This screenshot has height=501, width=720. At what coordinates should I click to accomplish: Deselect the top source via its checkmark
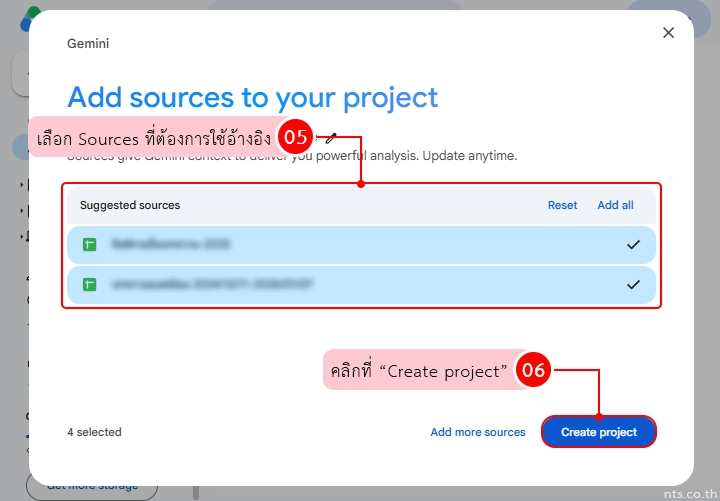(633, 245)
